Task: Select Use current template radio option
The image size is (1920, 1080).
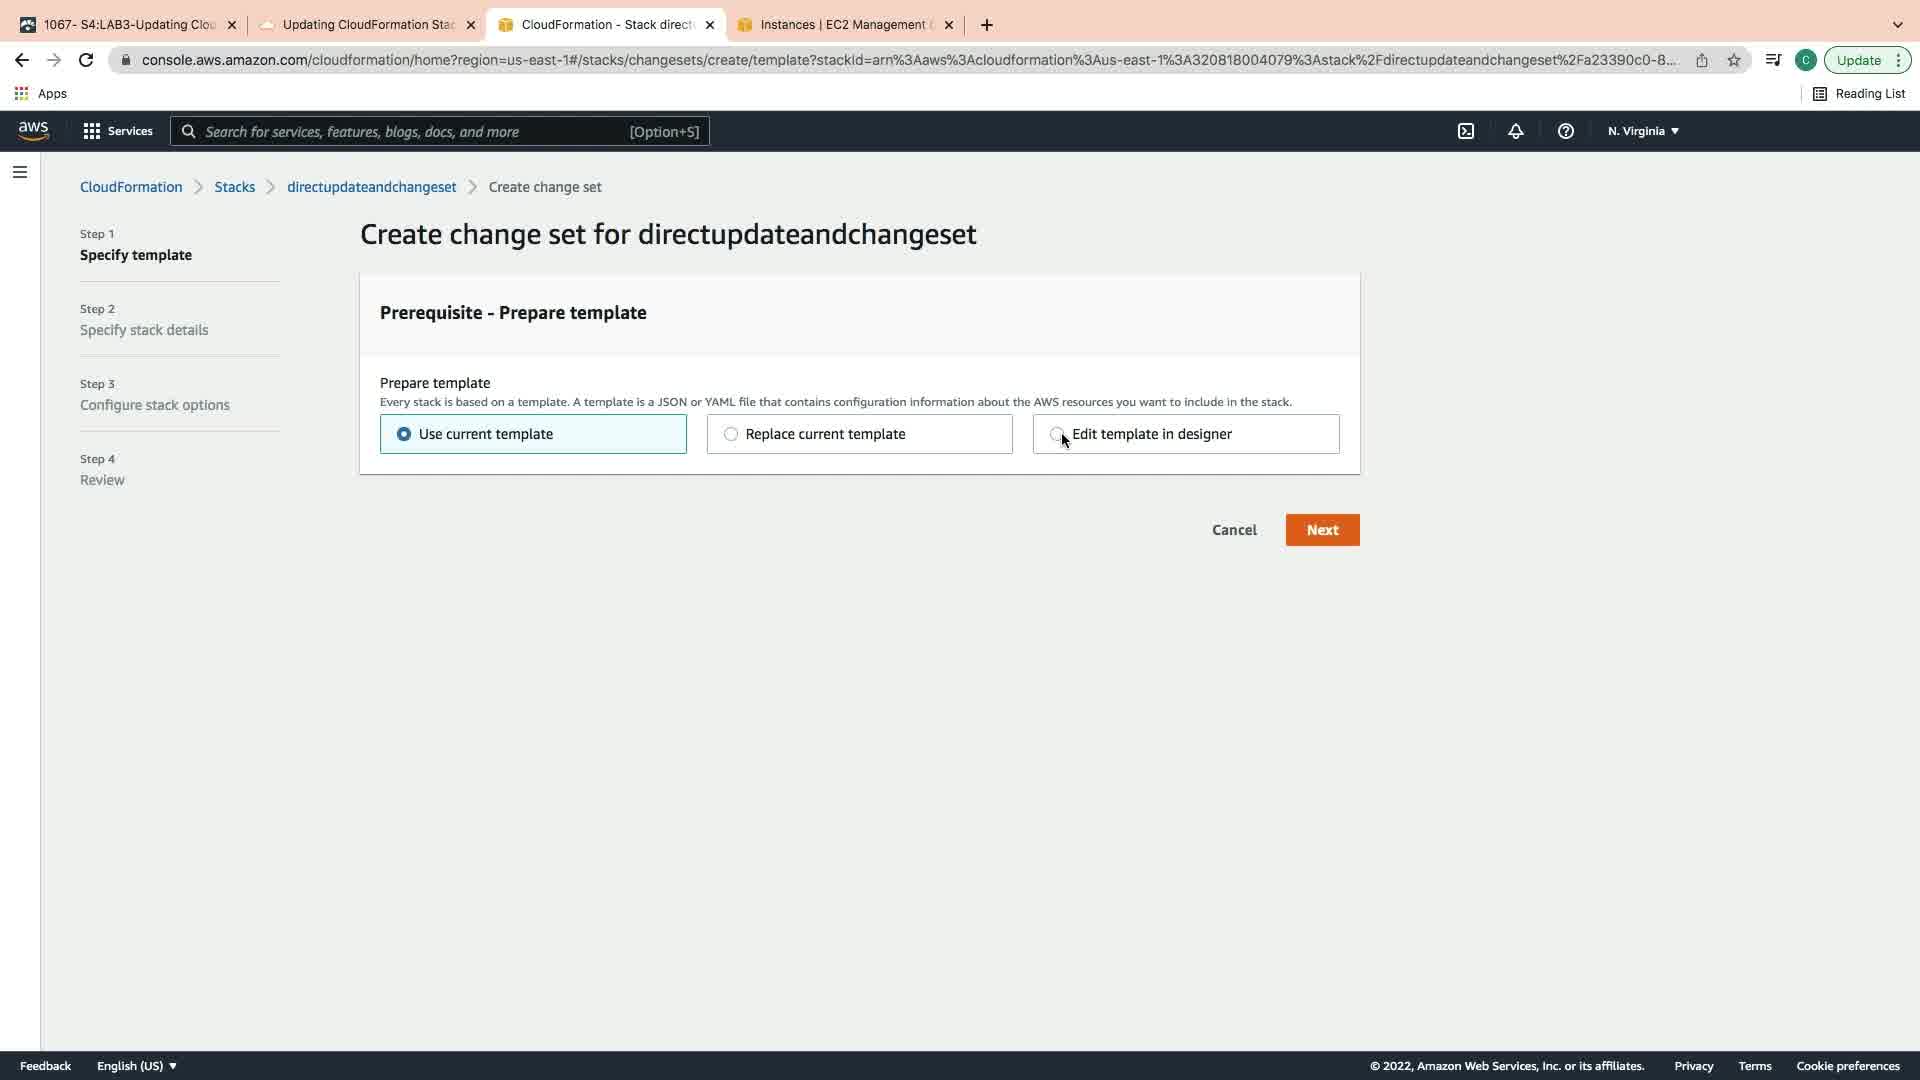Action: [404, 434]
